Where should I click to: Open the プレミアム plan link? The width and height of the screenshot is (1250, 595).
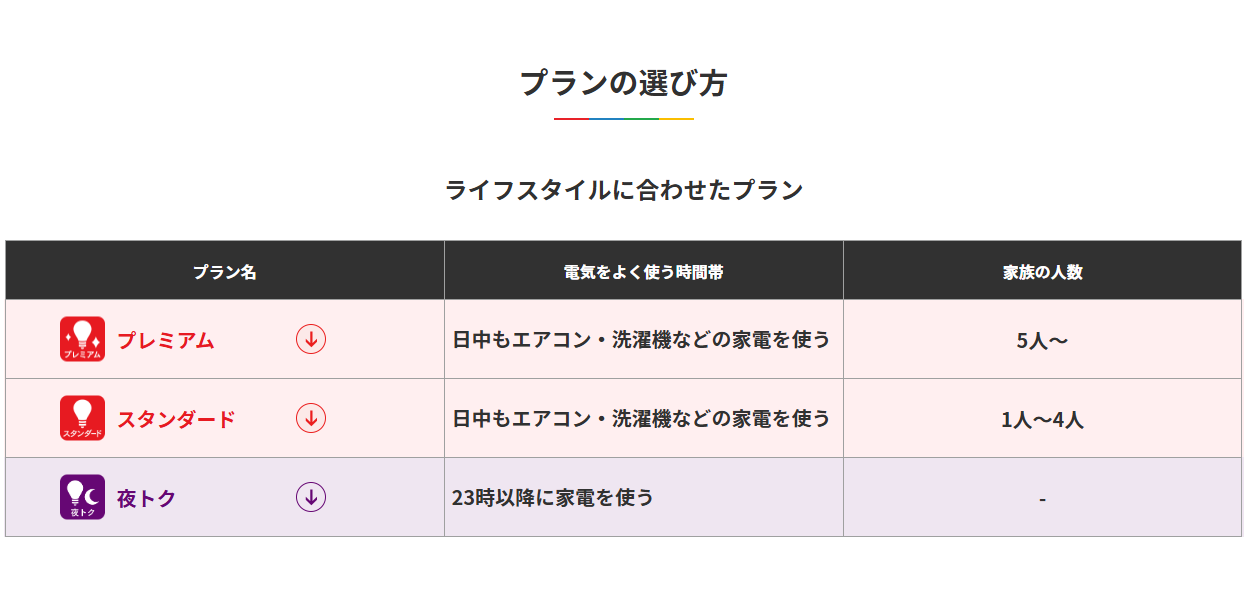click(166, 340)
